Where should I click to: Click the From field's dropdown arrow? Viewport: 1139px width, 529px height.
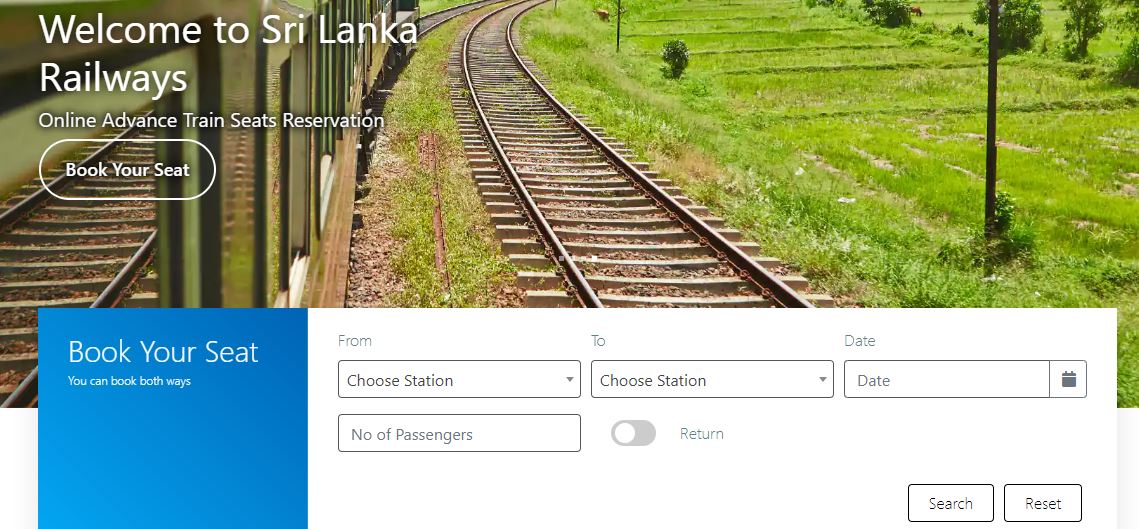pyautogui.click(x=570, y=379)
